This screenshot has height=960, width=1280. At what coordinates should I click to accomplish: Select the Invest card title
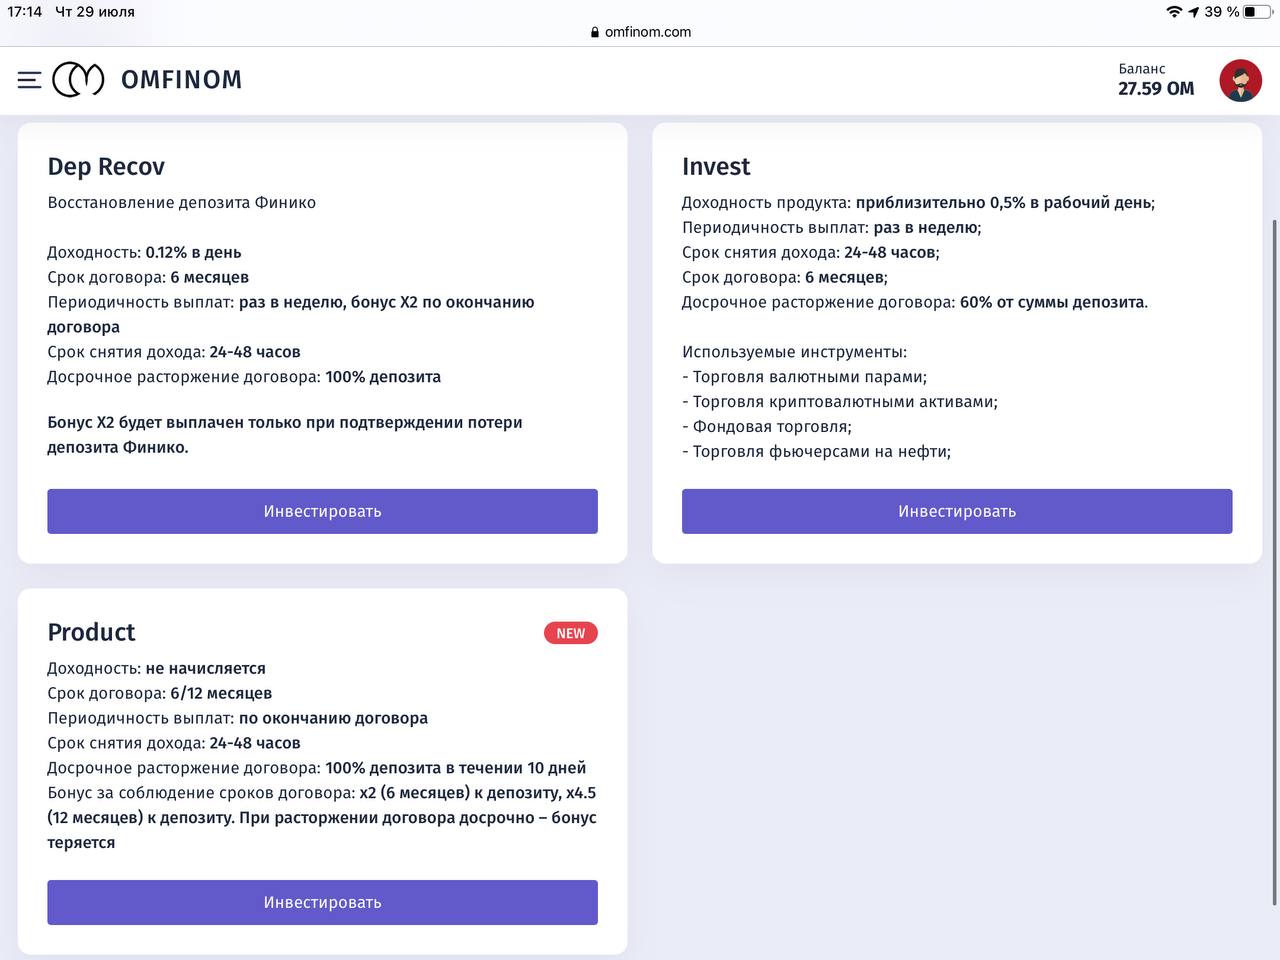coord(716,167)
